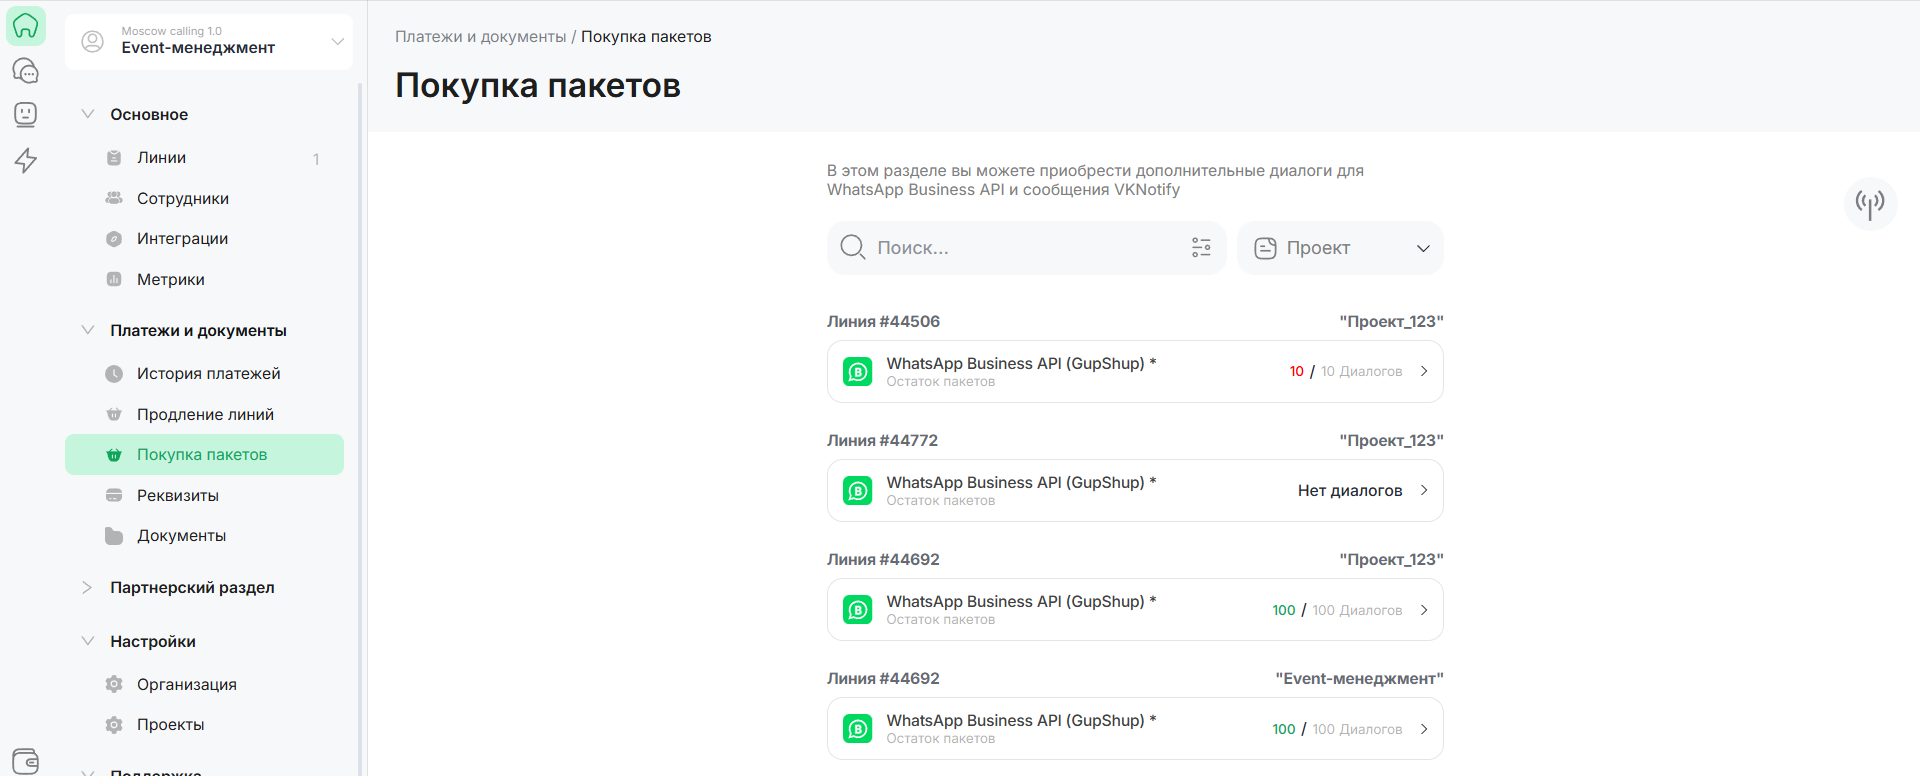Open Event-менеджмент line #44692 package row
The image size is (1920, 776).
point(1134,729)
